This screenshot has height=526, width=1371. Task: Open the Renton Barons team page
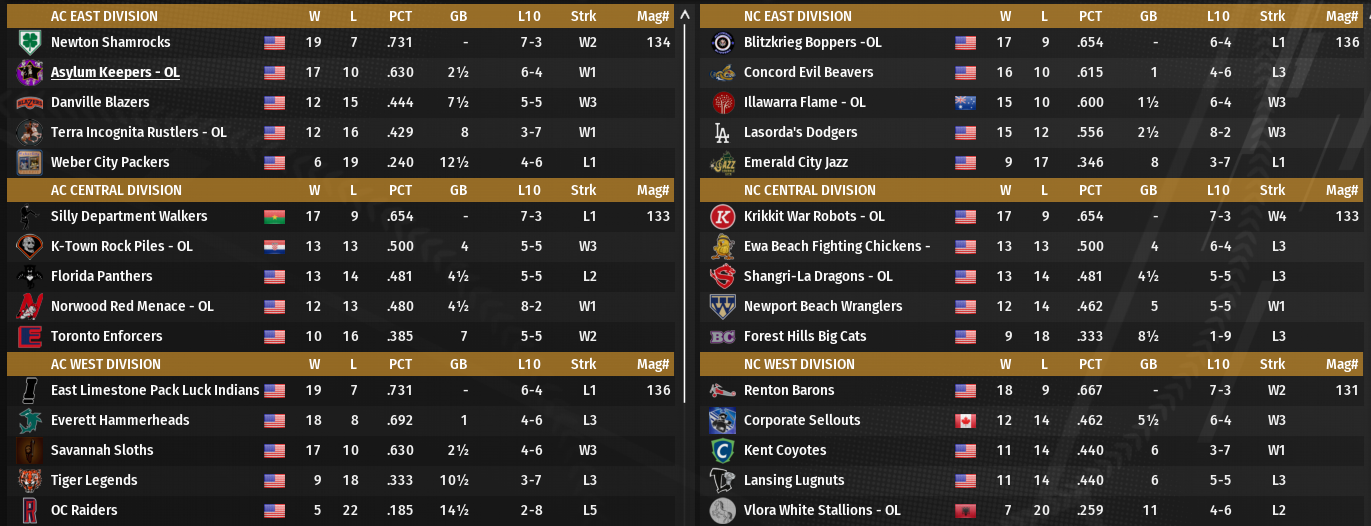tap(788, 390)
